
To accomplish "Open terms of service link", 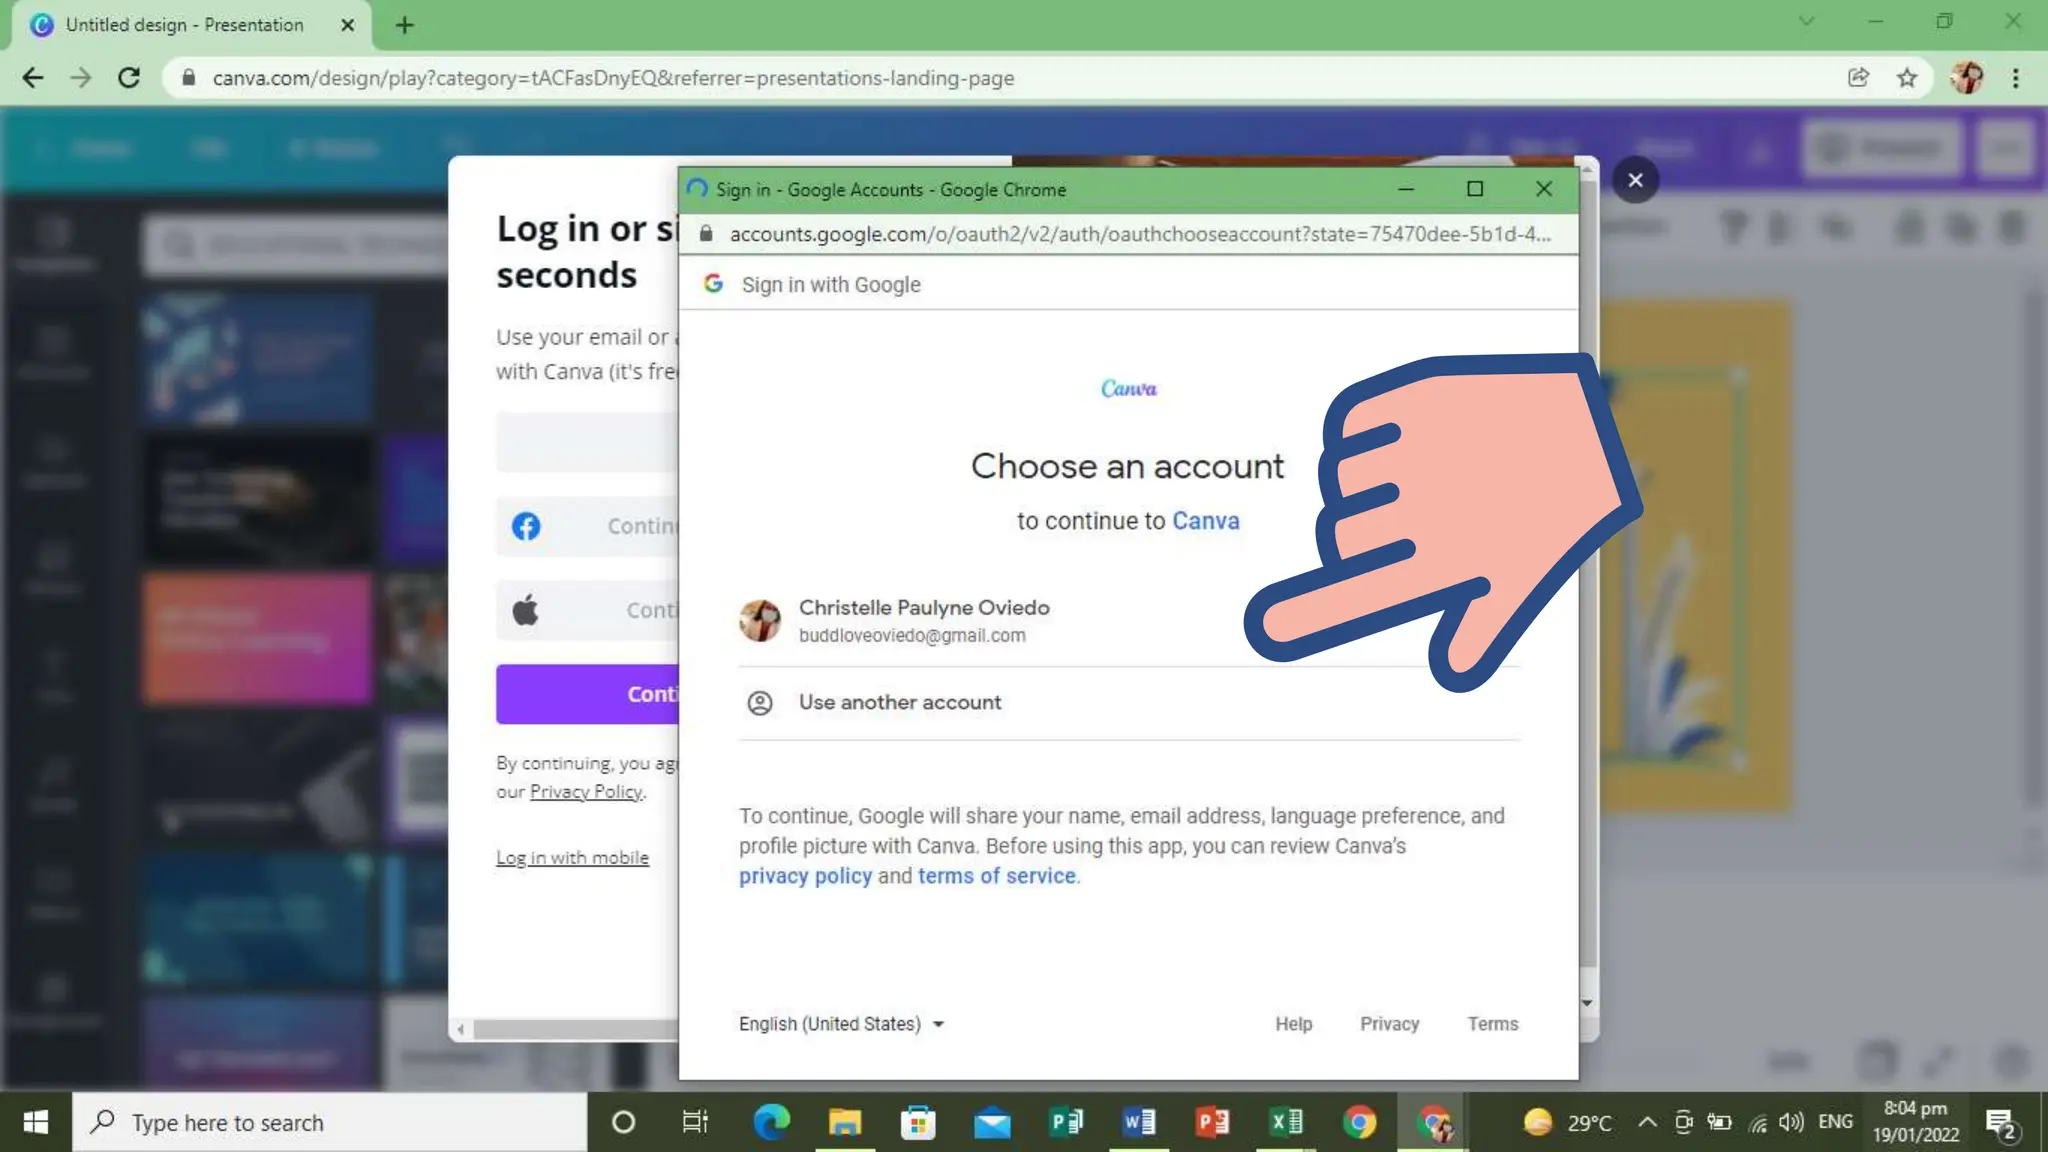I will tap(996, 876).
